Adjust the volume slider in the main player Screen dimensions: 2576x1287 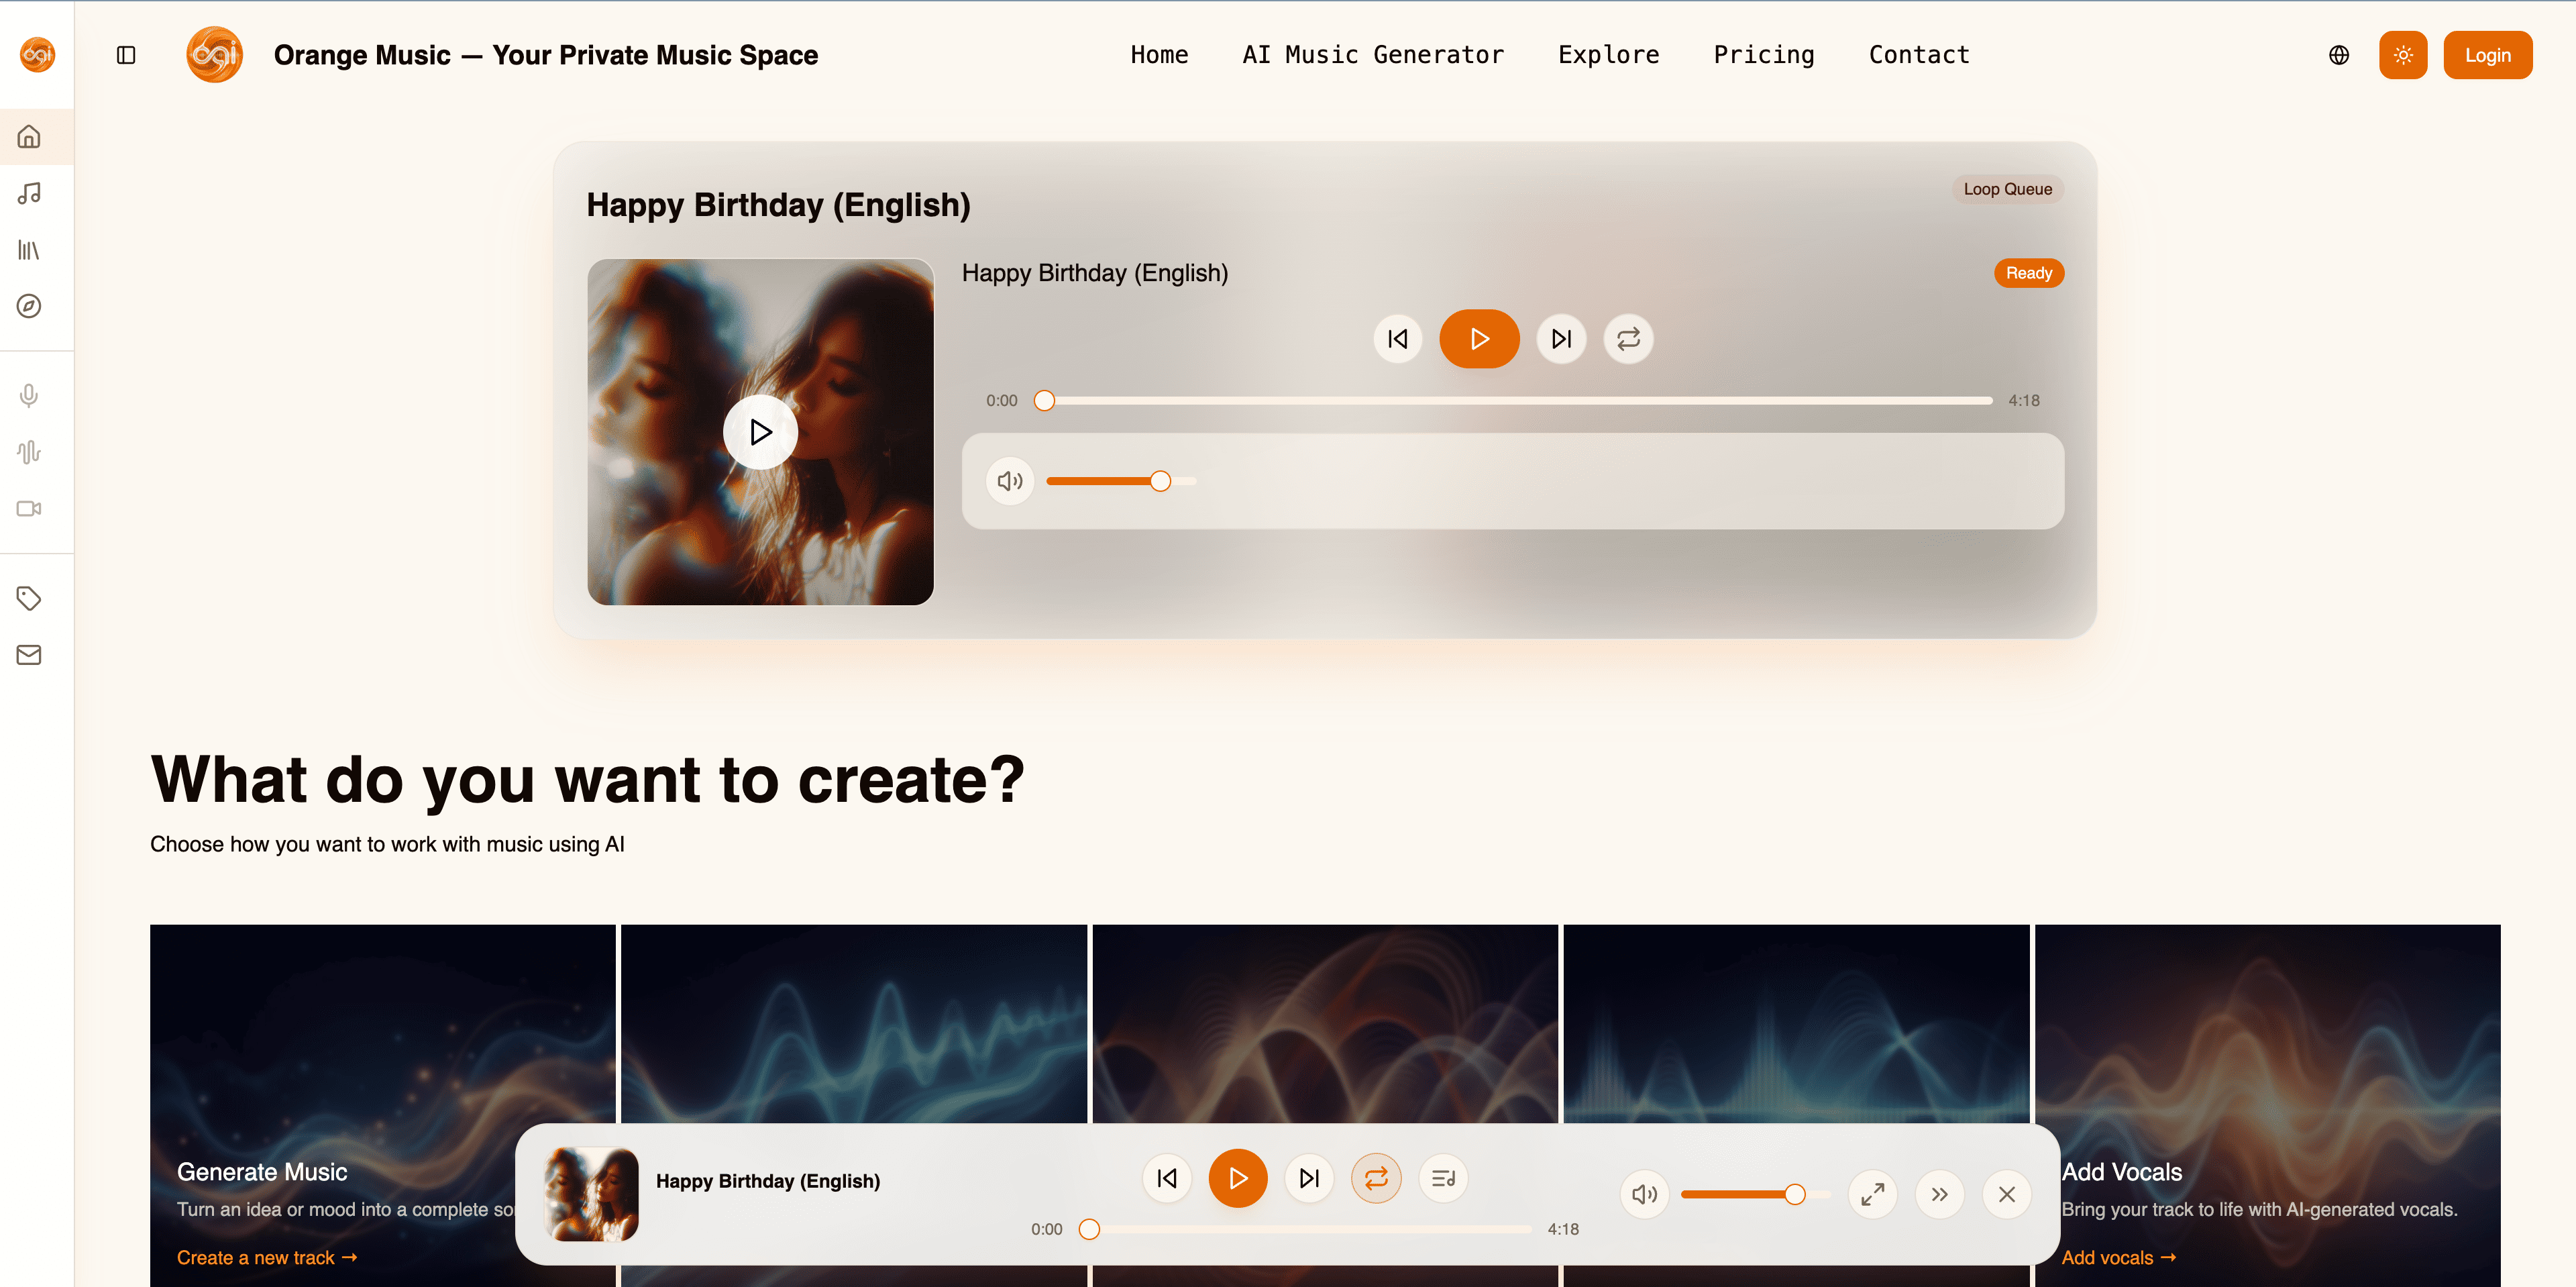pyautogui.click(x=1160, y=481)
